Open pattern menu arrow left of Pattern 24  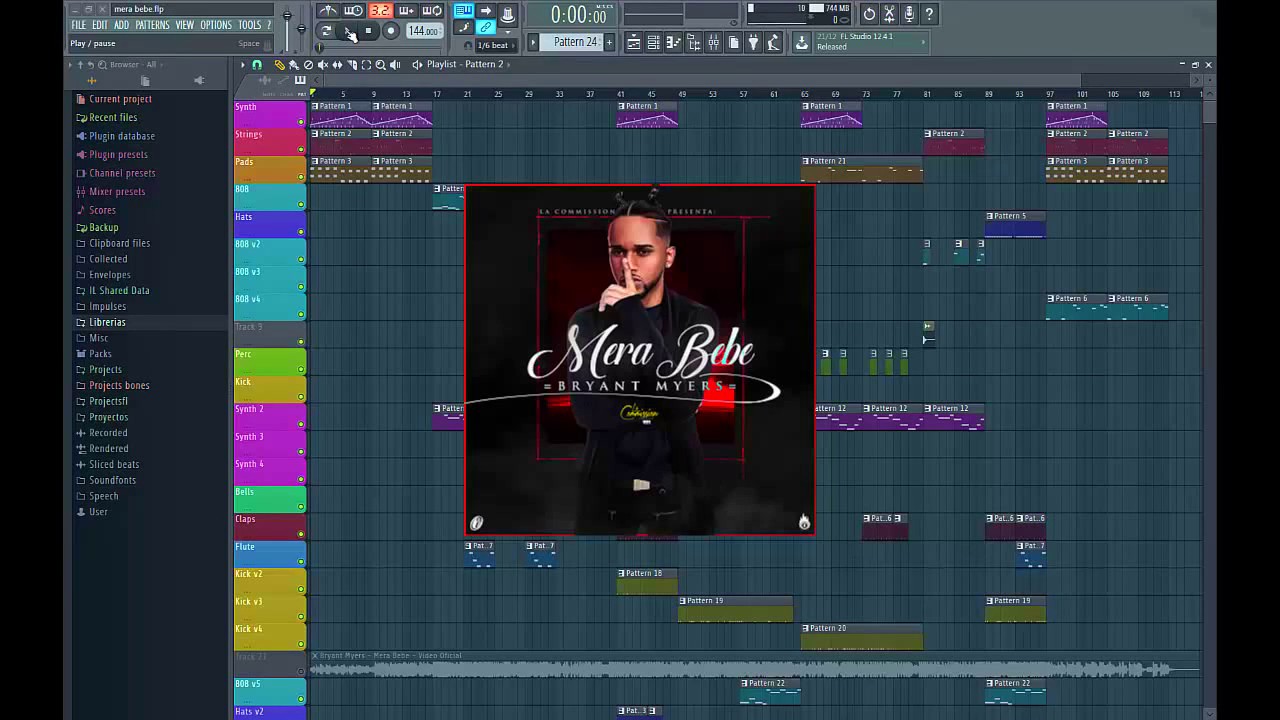[x=533, y=42]
